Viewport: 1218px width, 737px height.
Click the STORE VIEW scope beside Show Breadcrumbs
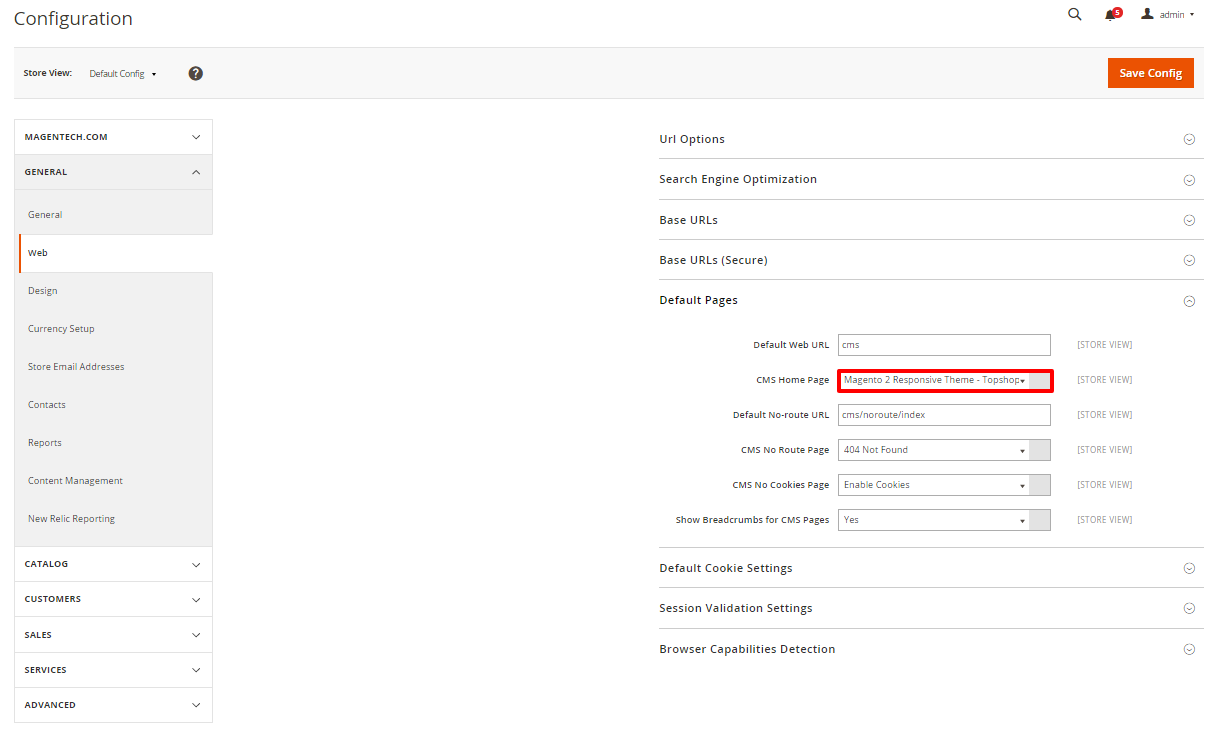pos(1104,520)
